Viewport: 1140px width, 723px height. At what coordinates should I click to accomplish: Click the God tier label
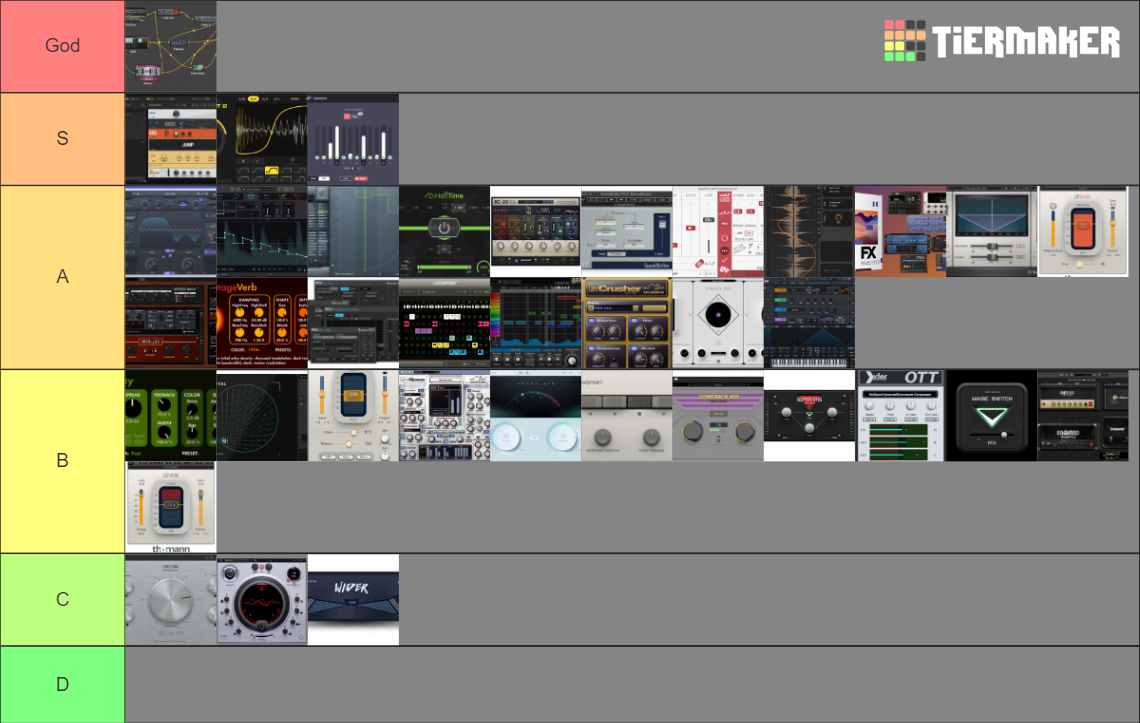(62, 46)
